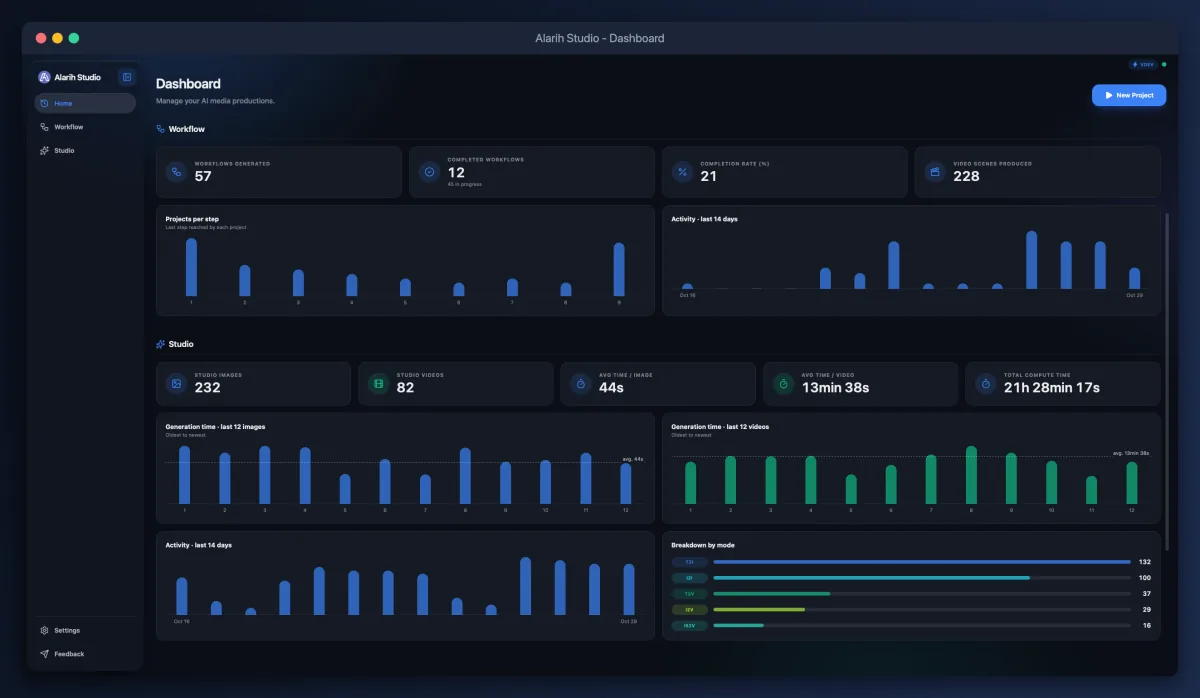The width and height of the screenshot is (1200, 698).
Task: Click the Video Scenes Produced clapperboard icon
Action: coord(935,171)
